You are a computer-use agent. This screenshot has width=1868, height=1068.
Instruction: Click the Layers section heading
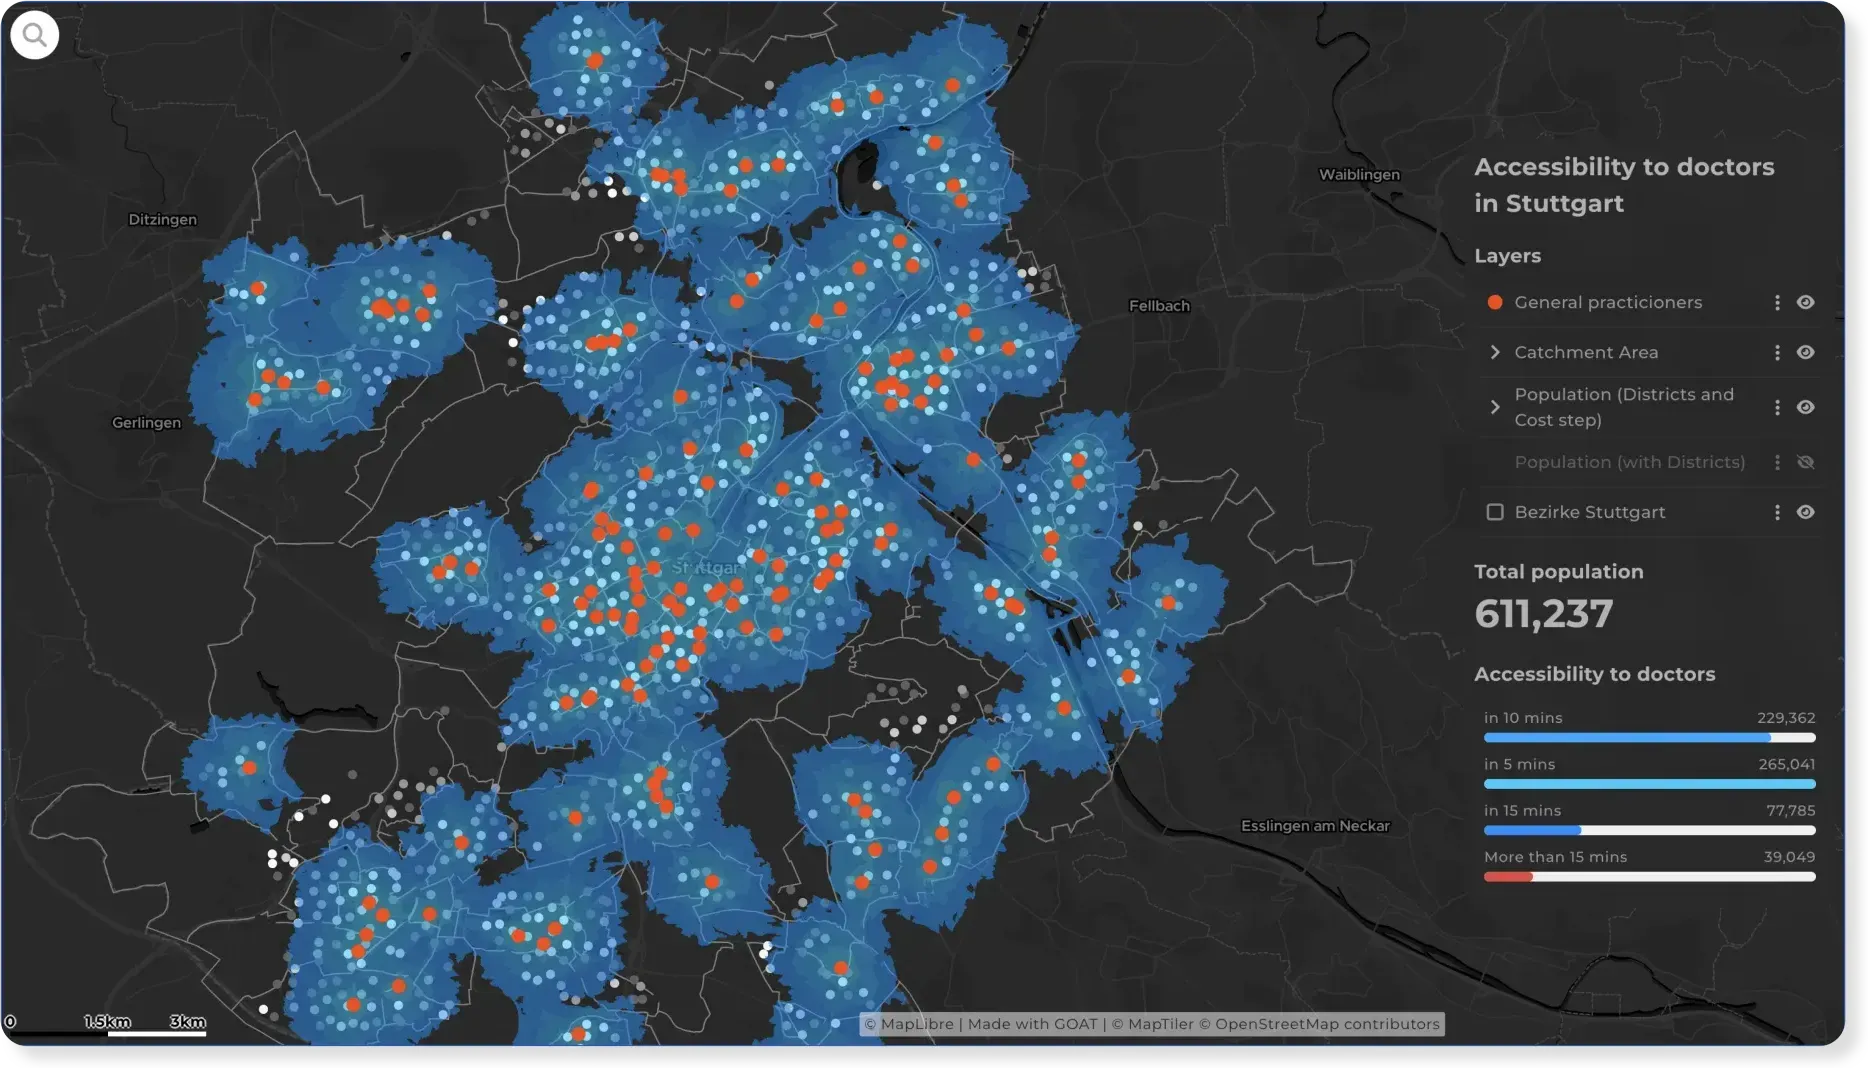pyautogui.click(x=1507, y=256)
